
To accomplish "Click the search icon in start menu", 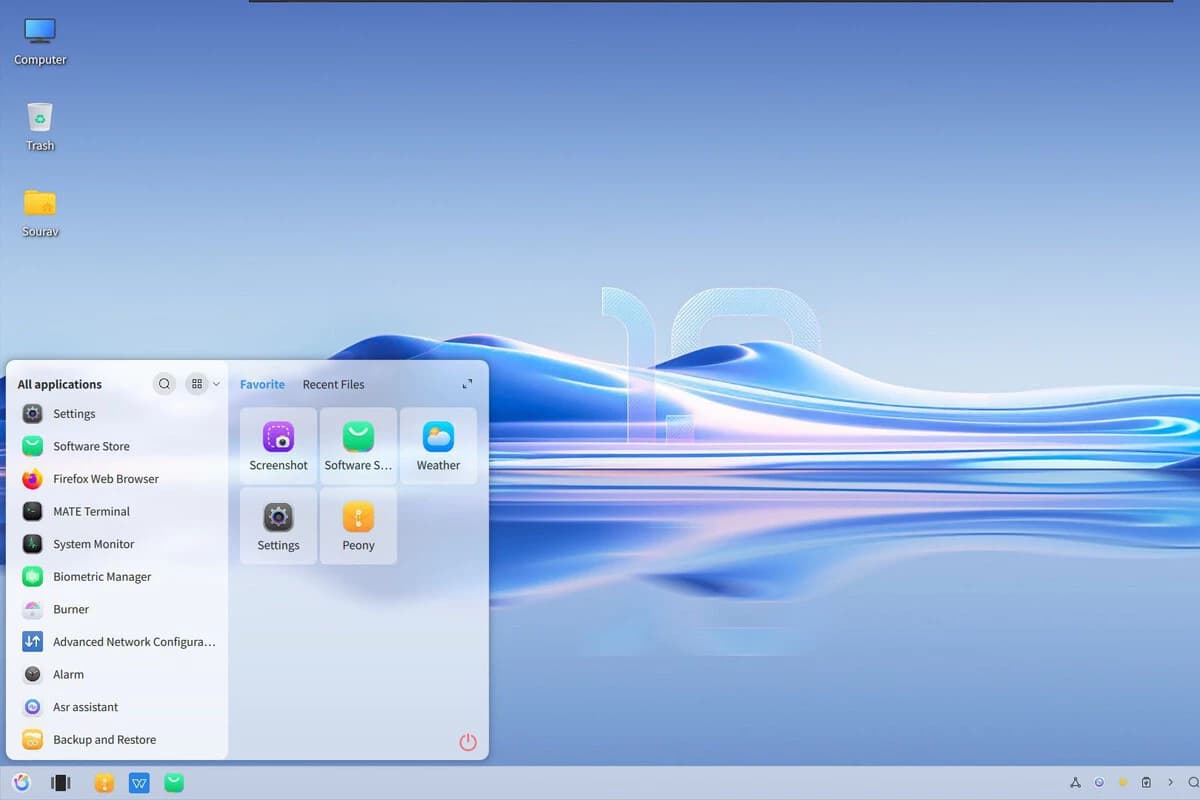I will click(x=165, y=384).
